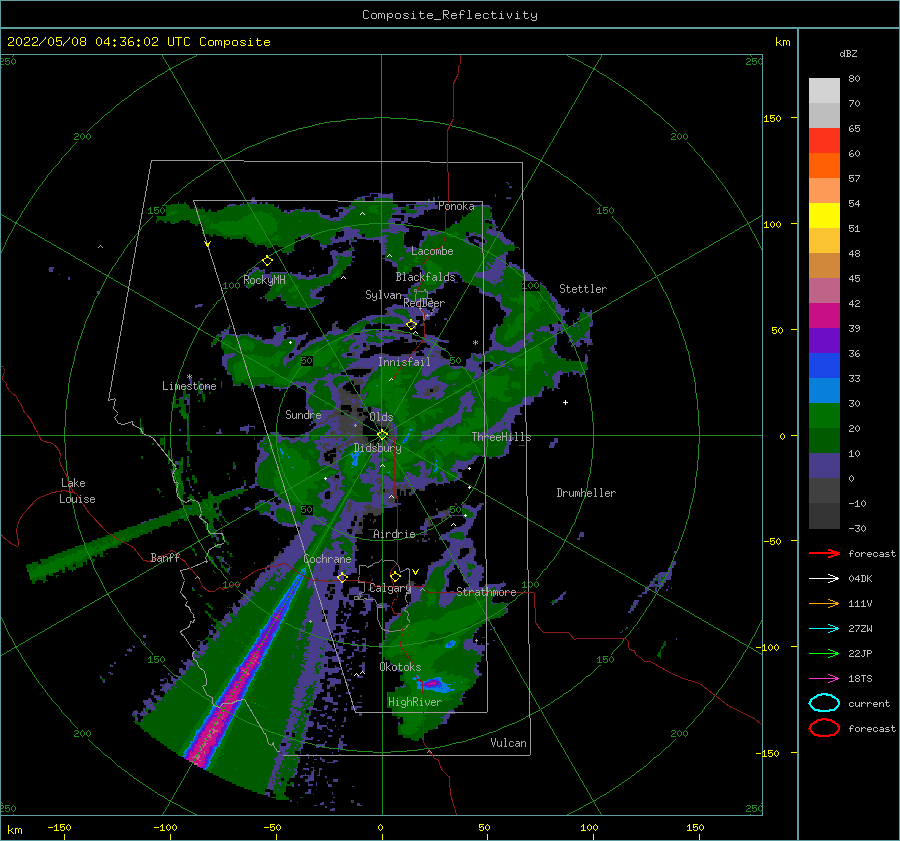
Task: Click the radar site diamond at map center
Action: [x=382, y=435]
